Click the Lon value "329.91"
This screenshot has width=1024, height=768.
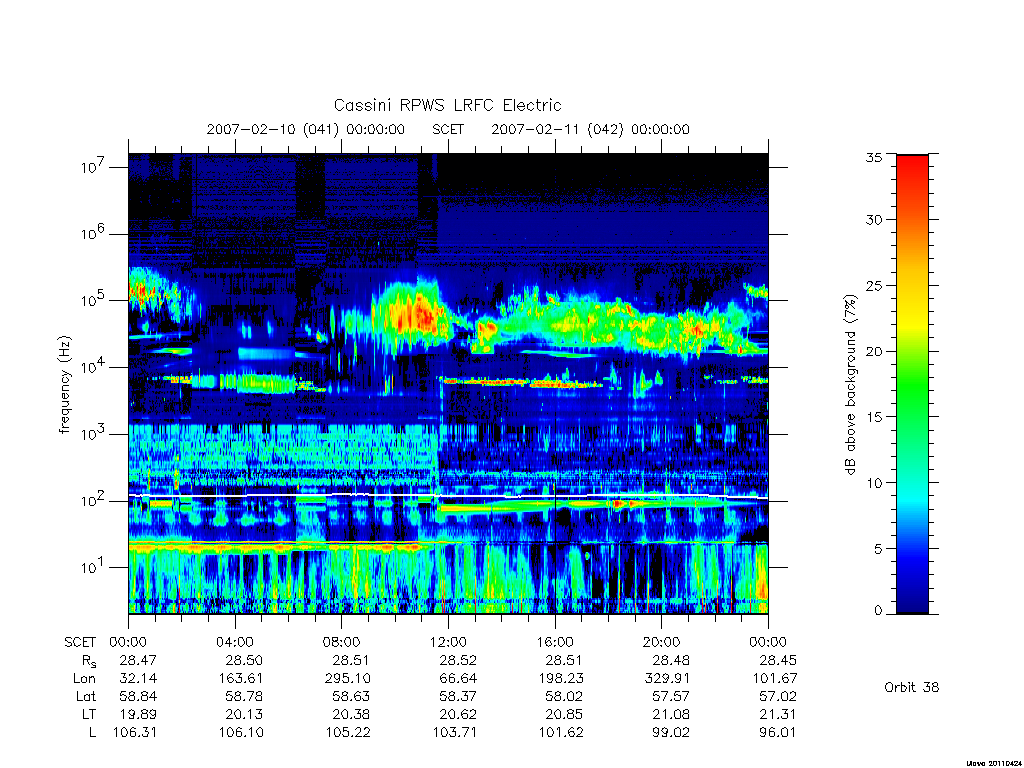pyautogui.click(x=667, y=679)
